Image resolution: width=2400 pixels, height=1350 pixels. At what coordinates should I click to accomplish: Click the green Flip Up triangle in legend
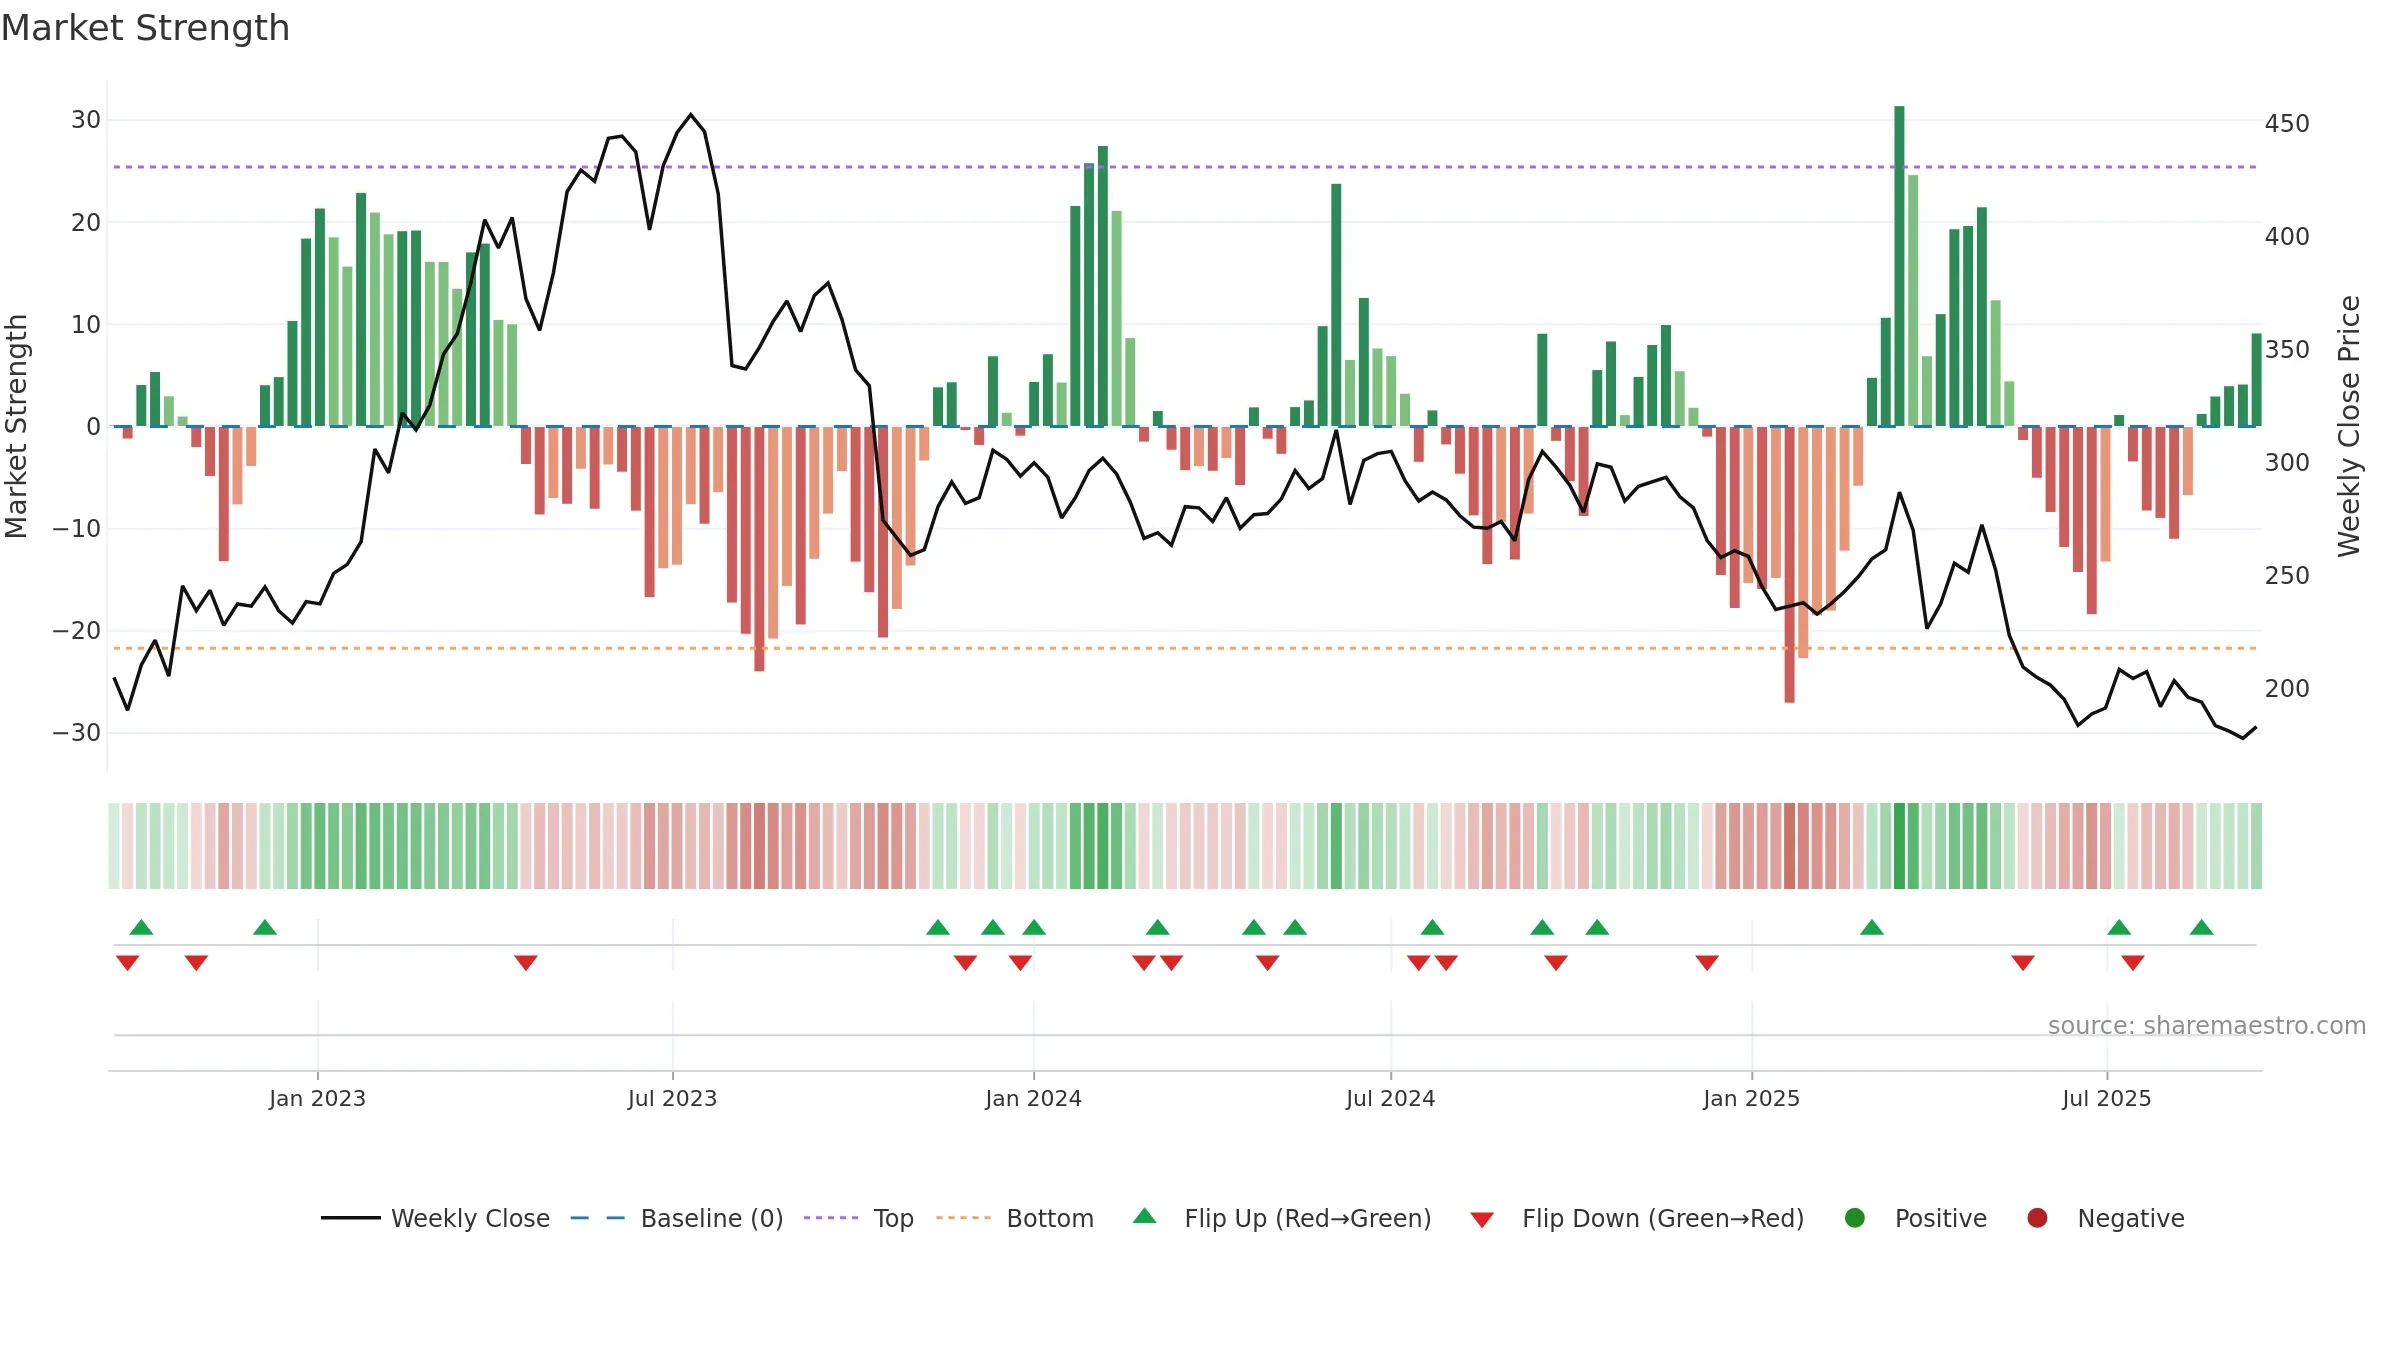(1145, 1216)
